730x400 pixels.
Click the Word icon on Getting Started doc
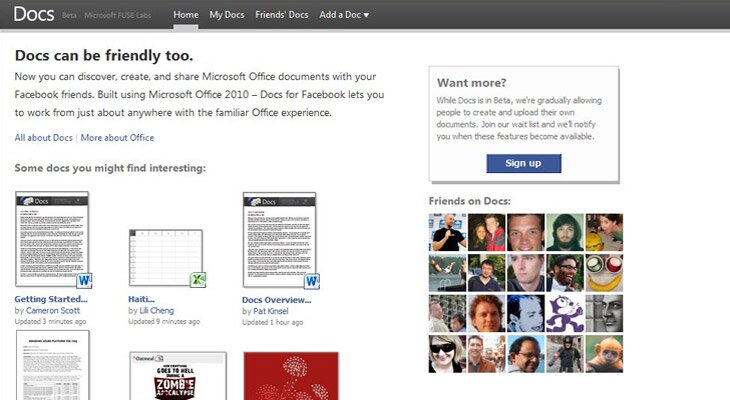point(84,281)
